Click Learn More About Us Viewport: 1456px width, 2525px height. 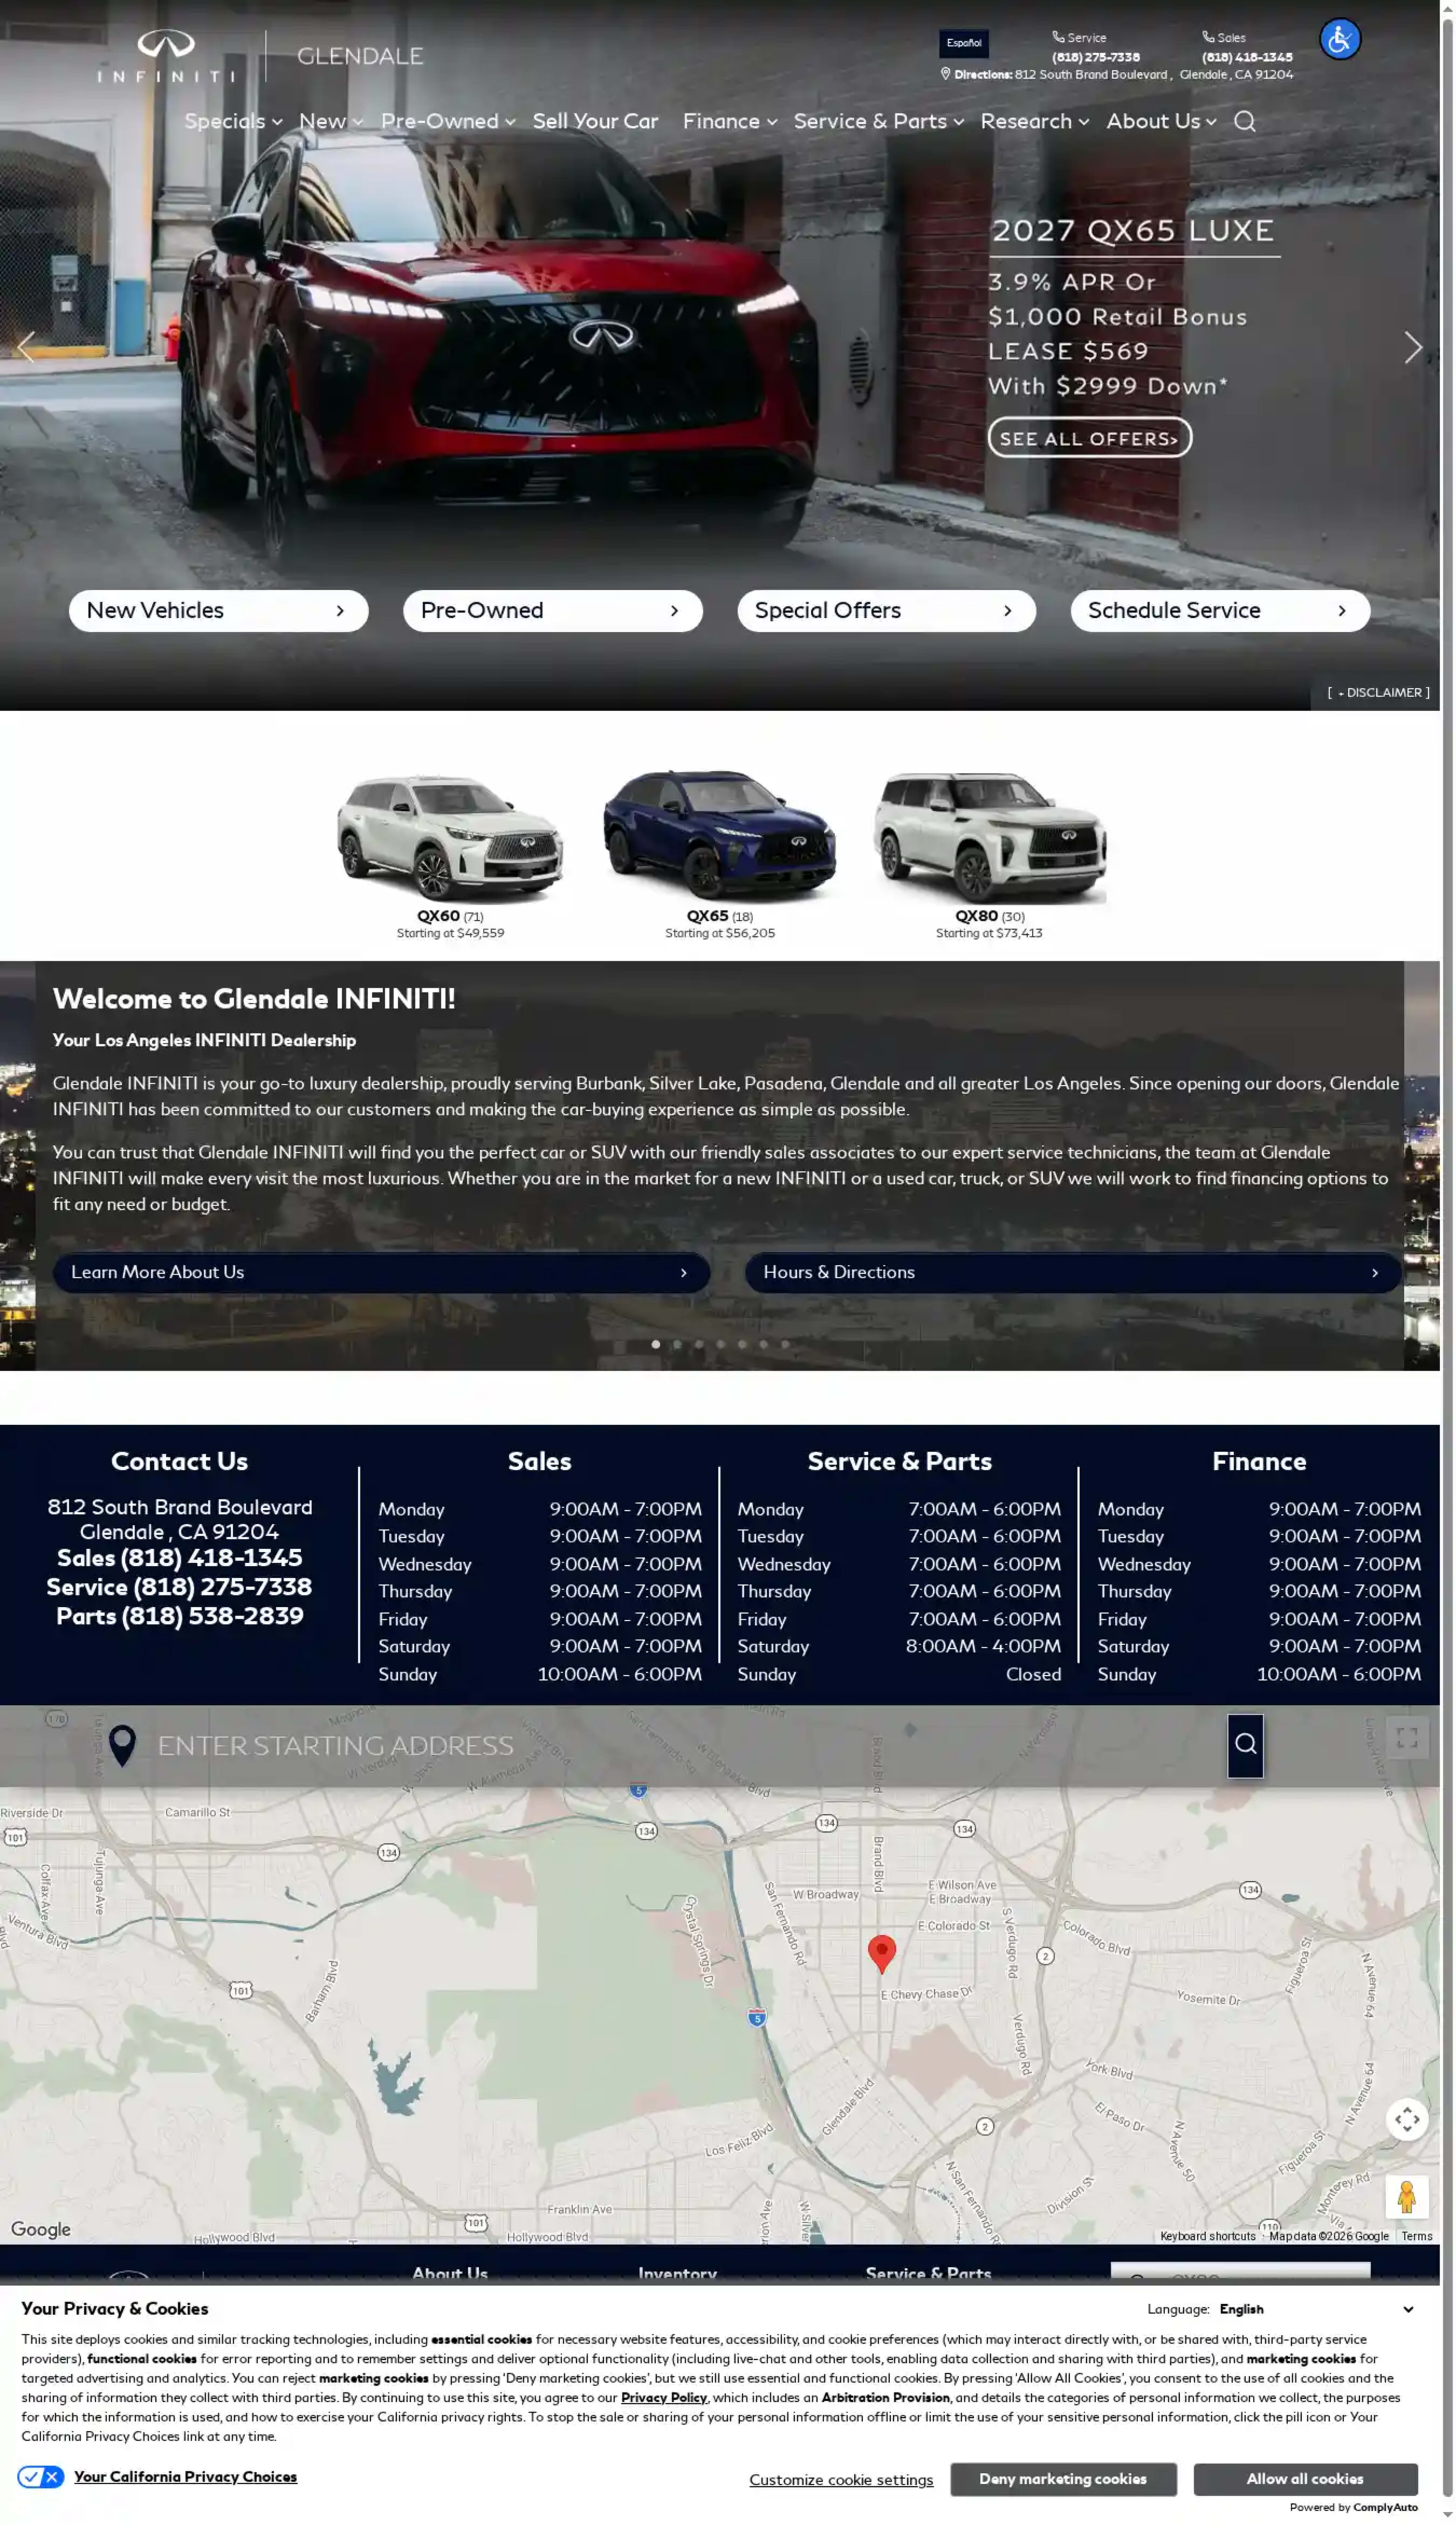pos(381,1272)
